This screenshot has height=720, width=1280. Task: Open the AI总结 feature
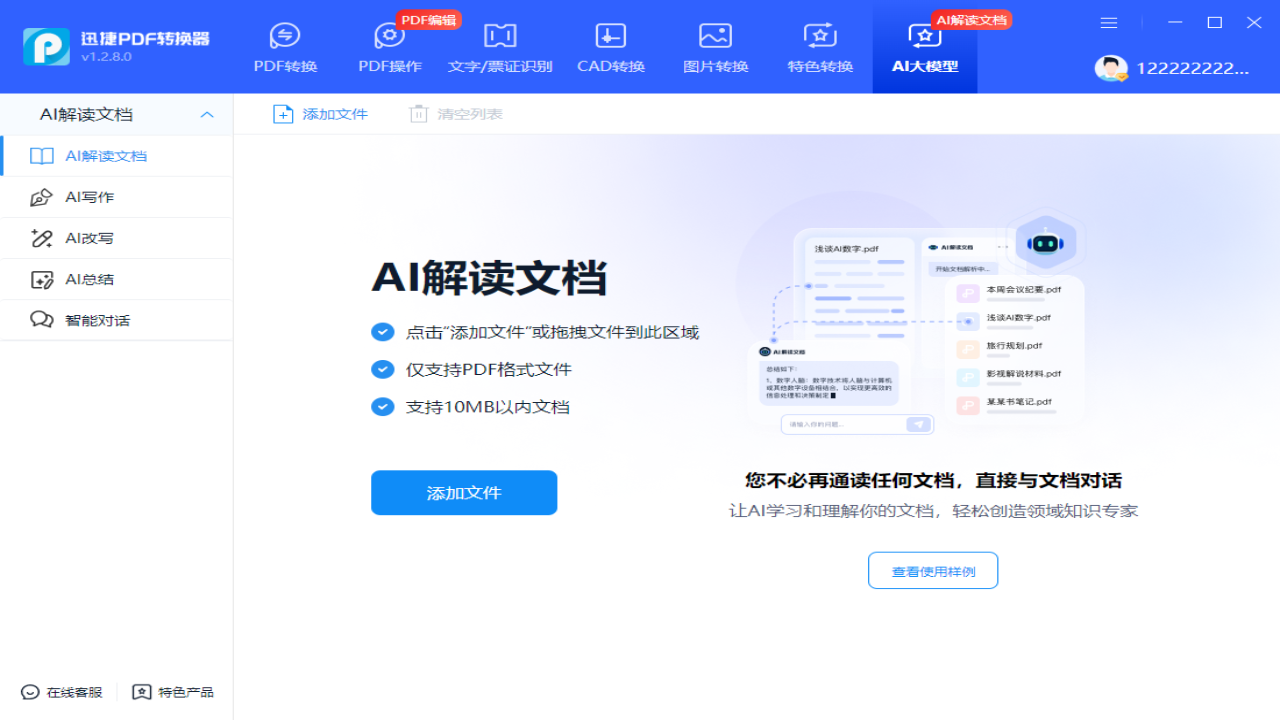[x=117, y=279]
